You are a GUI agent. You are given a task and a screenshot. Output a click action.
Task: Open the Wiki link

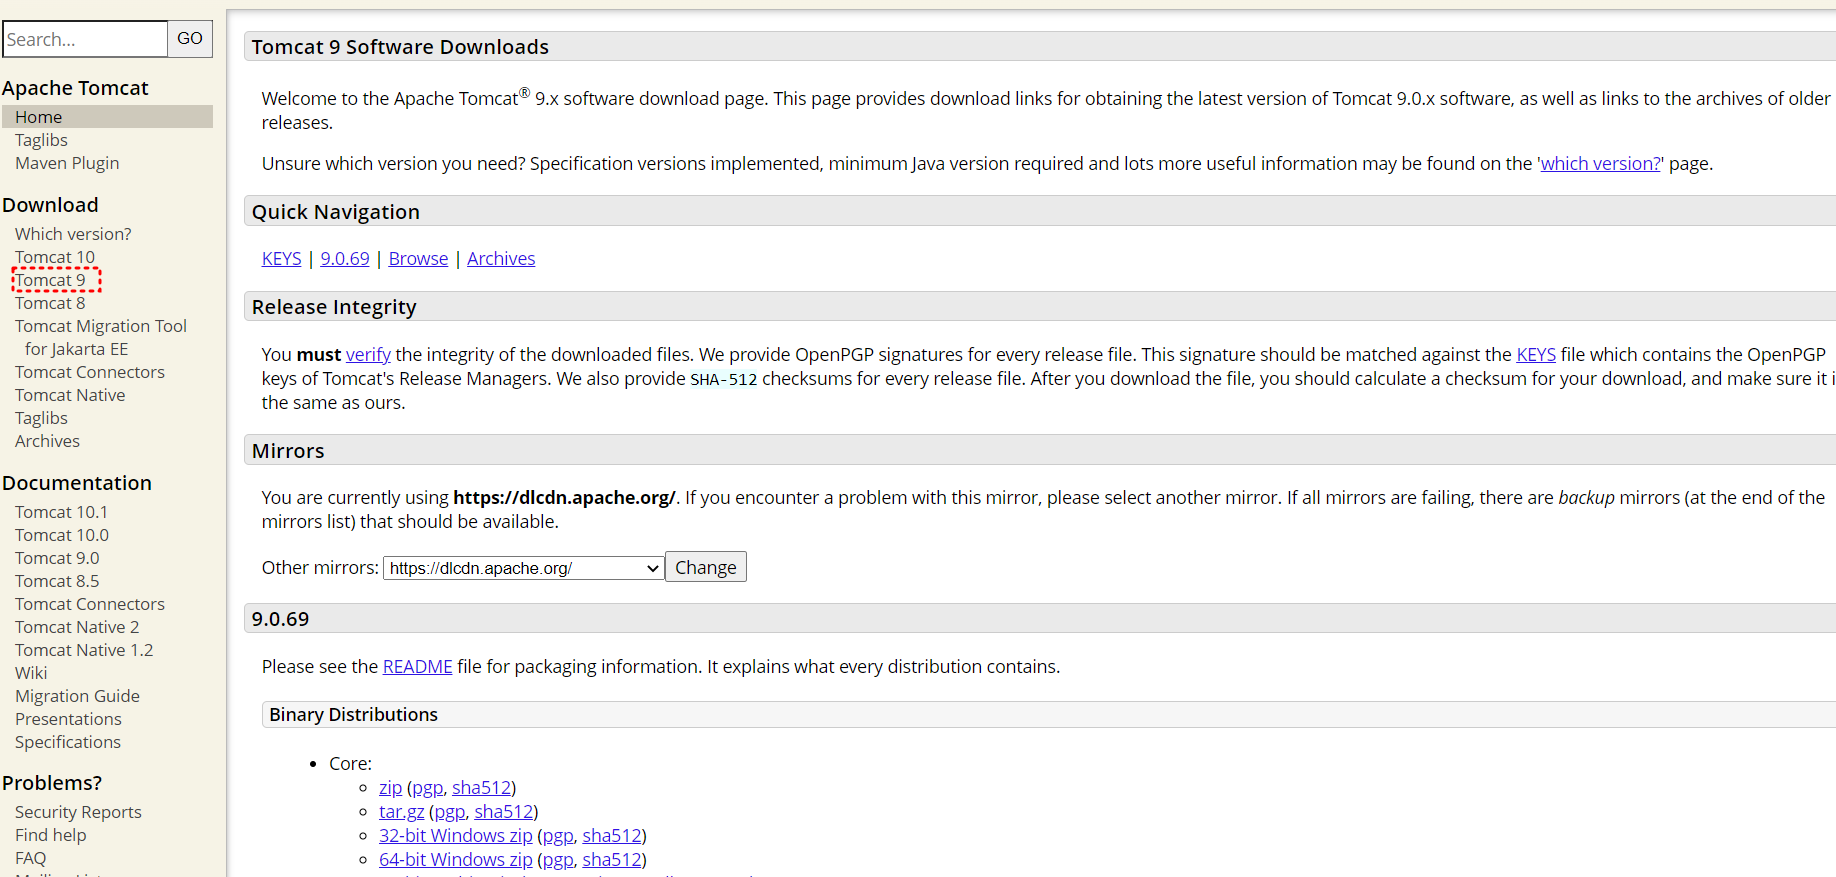pos(31,673)
